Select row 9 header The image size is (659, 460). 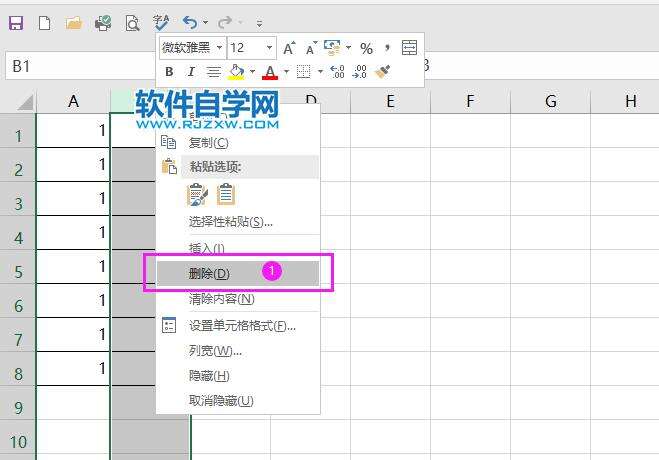[x=18, y=403]
